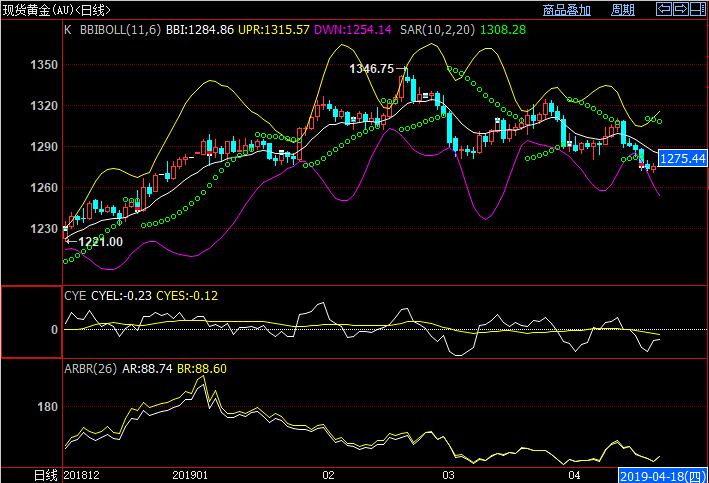
Task: Click the 180 level on ARBR axis
Action: tap(47, 407)
